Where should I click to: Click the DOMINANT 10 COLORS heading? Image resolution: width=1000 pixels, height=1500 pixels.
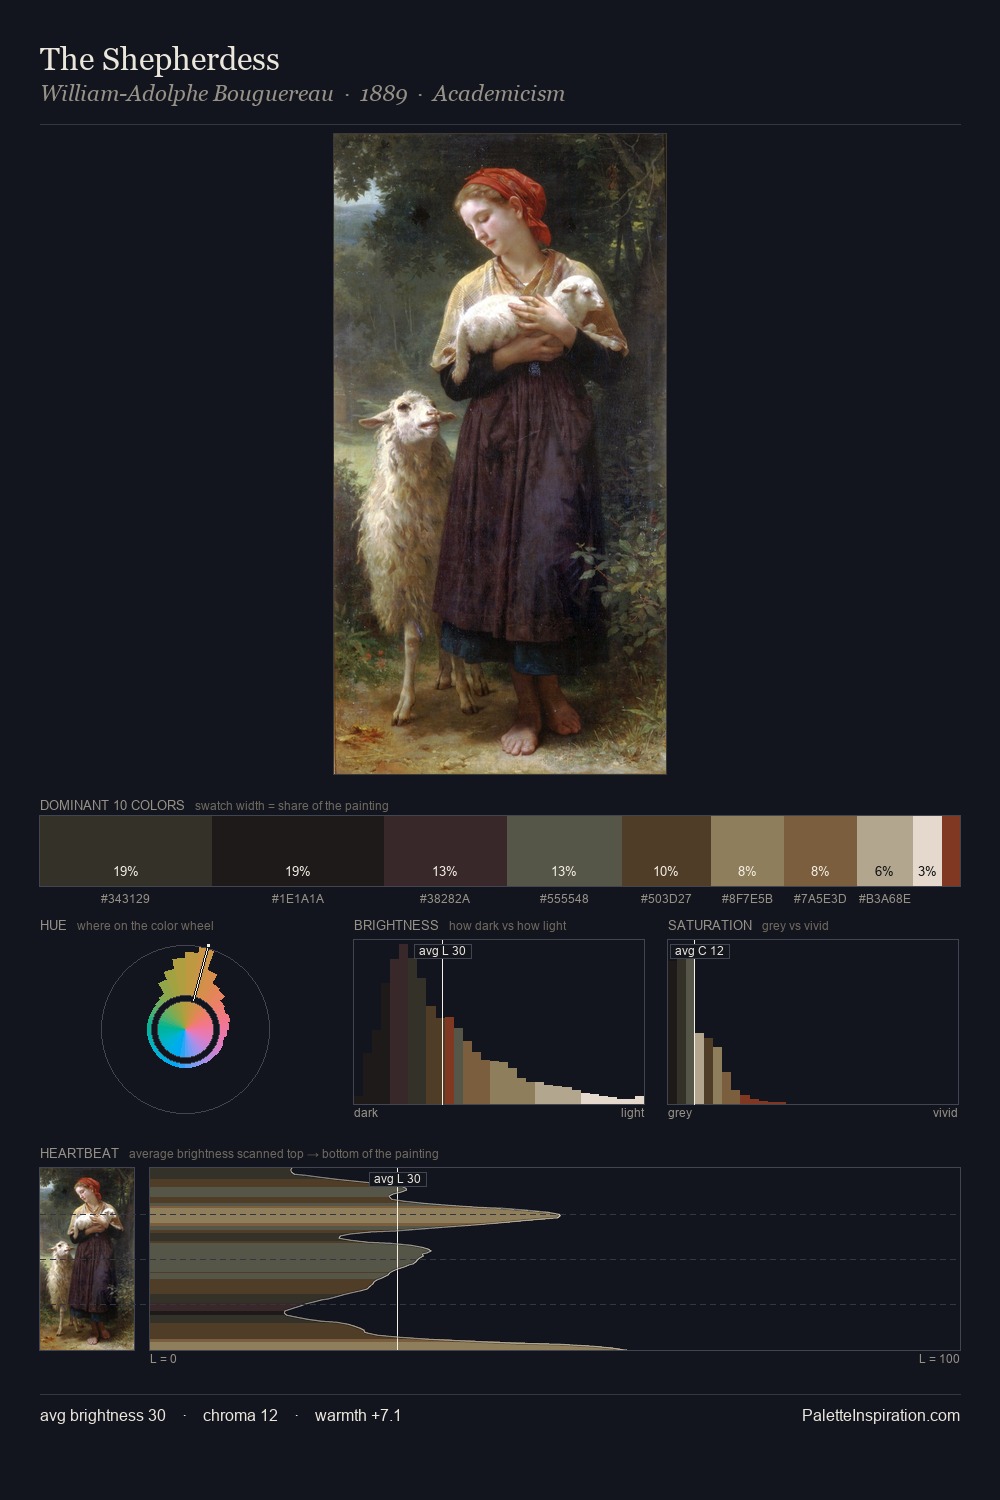point(112,805)
